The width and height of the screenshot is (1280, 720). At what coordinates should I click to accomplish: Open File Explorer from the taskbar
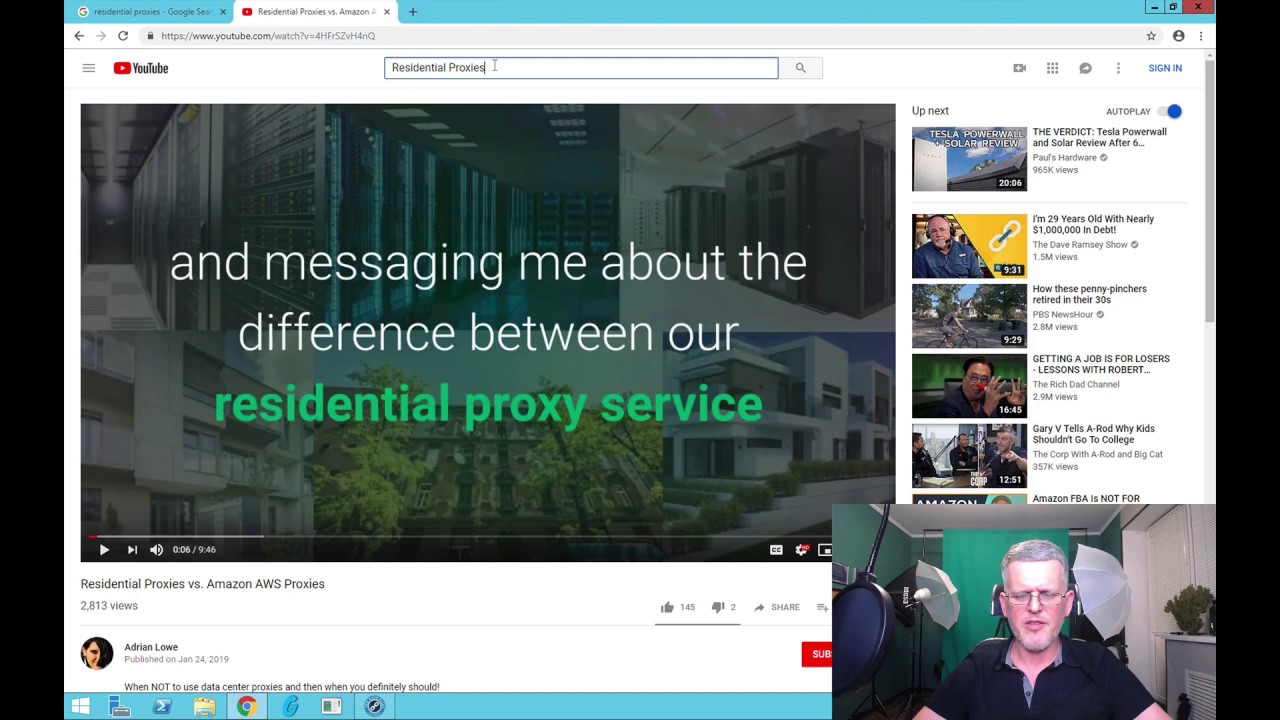[204, 707]
